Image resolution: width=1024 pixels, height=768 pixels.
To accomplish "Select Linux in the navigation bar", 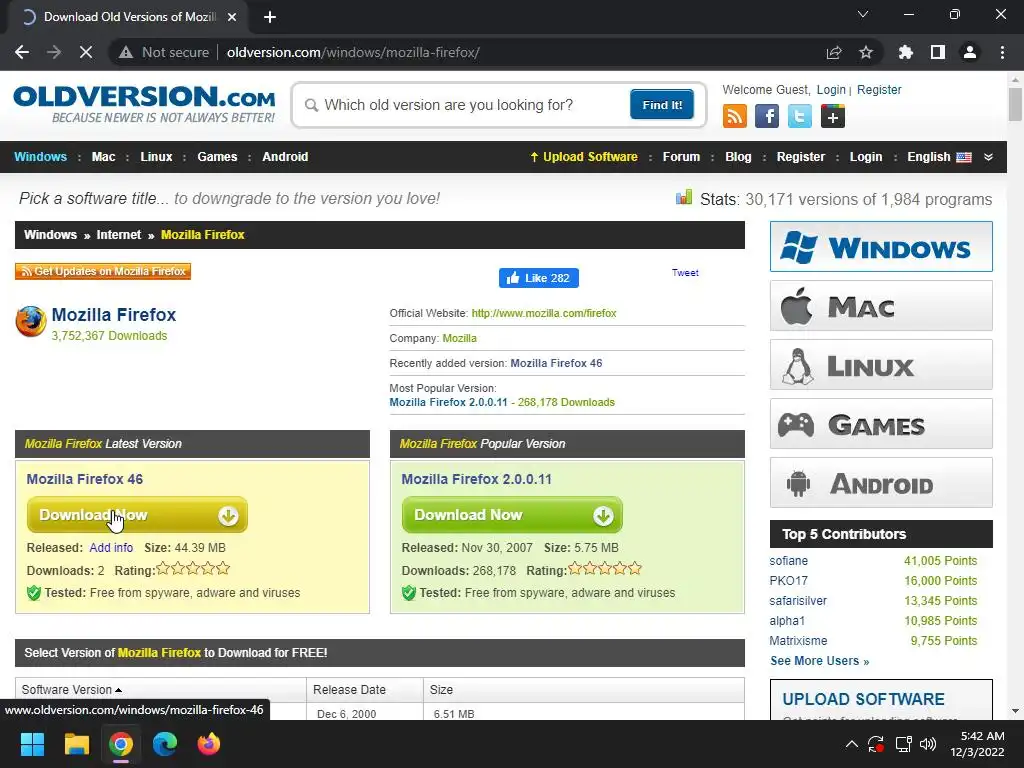I will (156, 157).
